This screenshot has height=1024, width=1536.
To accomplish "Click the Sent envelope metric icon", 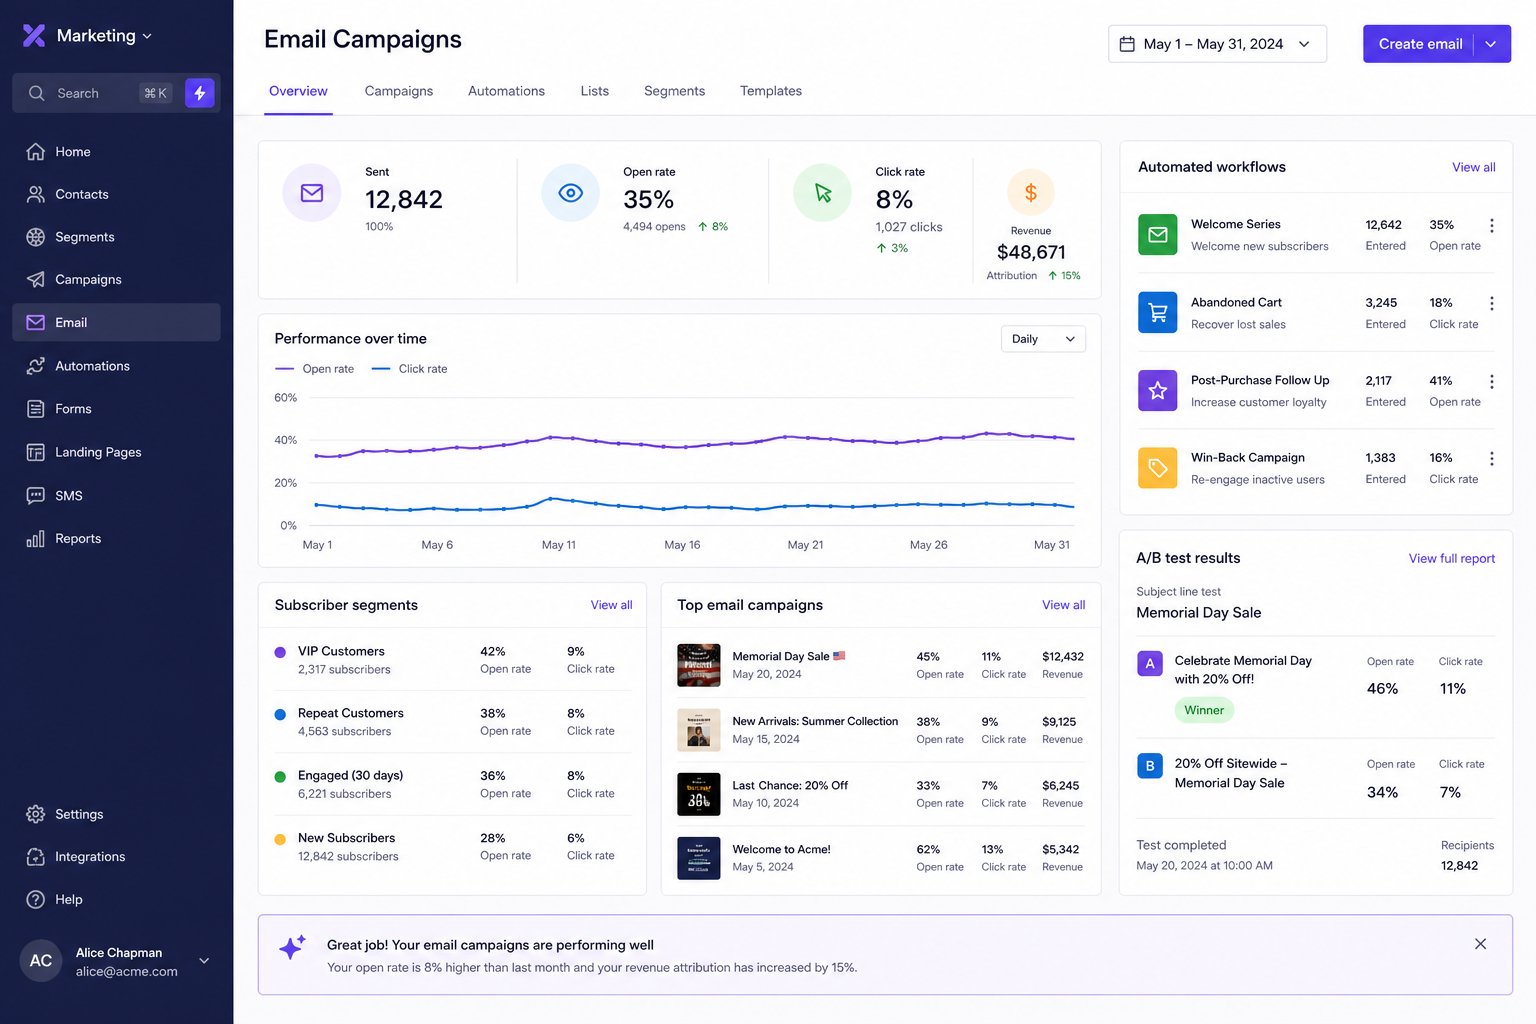I will tap(312, 193).
